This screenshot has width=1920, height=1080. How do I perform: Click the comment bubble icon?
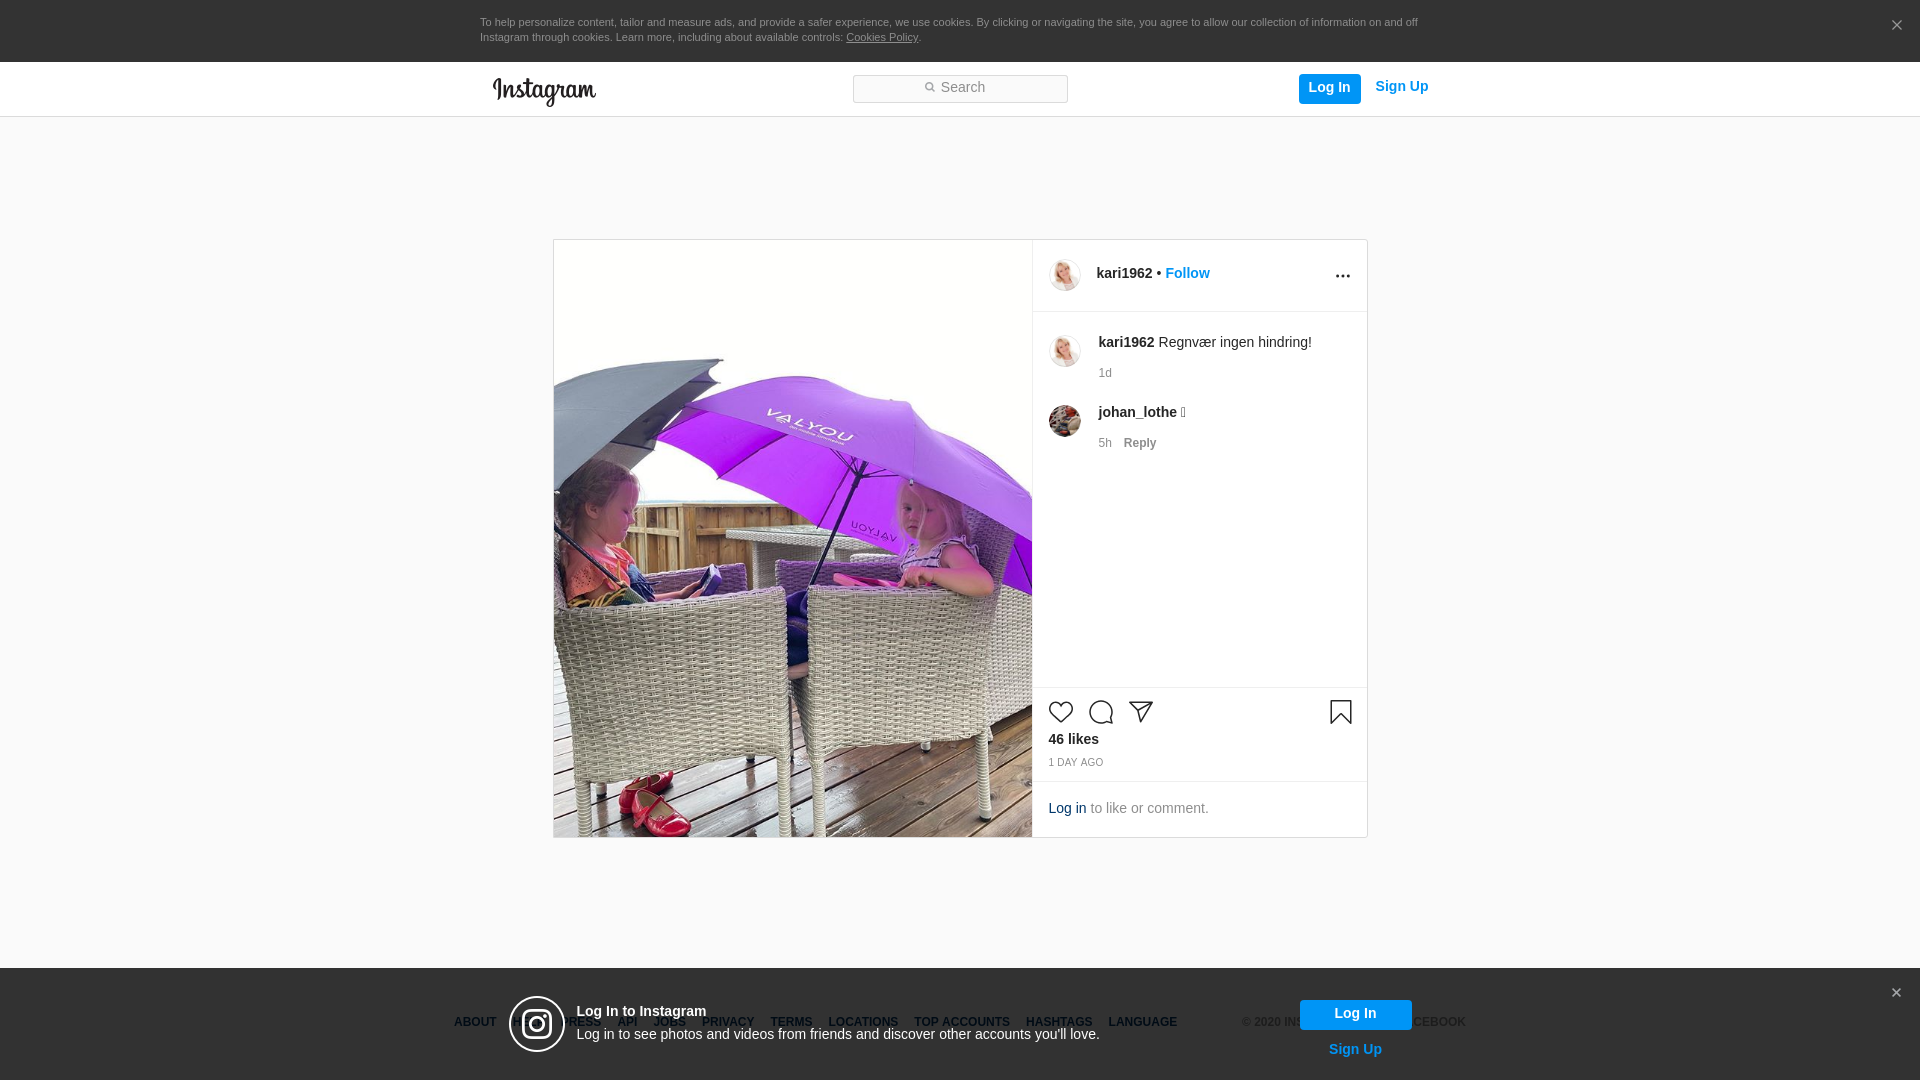point(1100,712)
